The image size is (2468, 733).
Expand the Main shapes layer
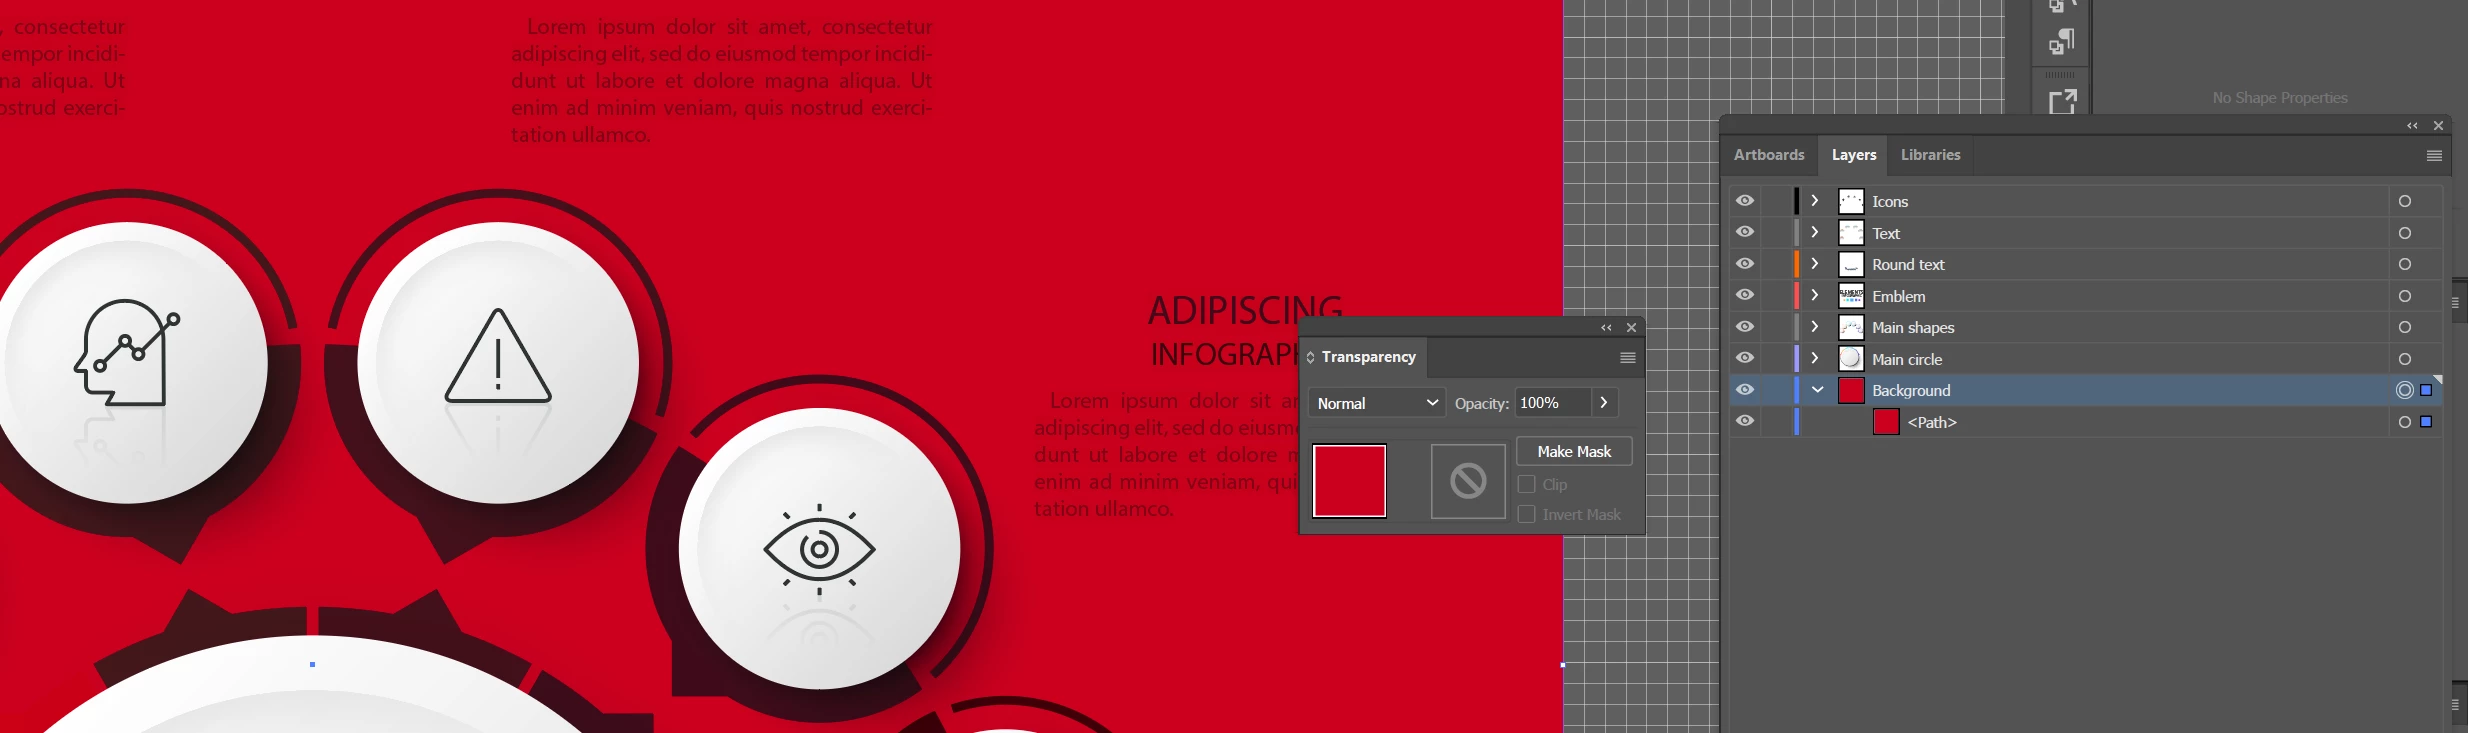point(1815,327)
